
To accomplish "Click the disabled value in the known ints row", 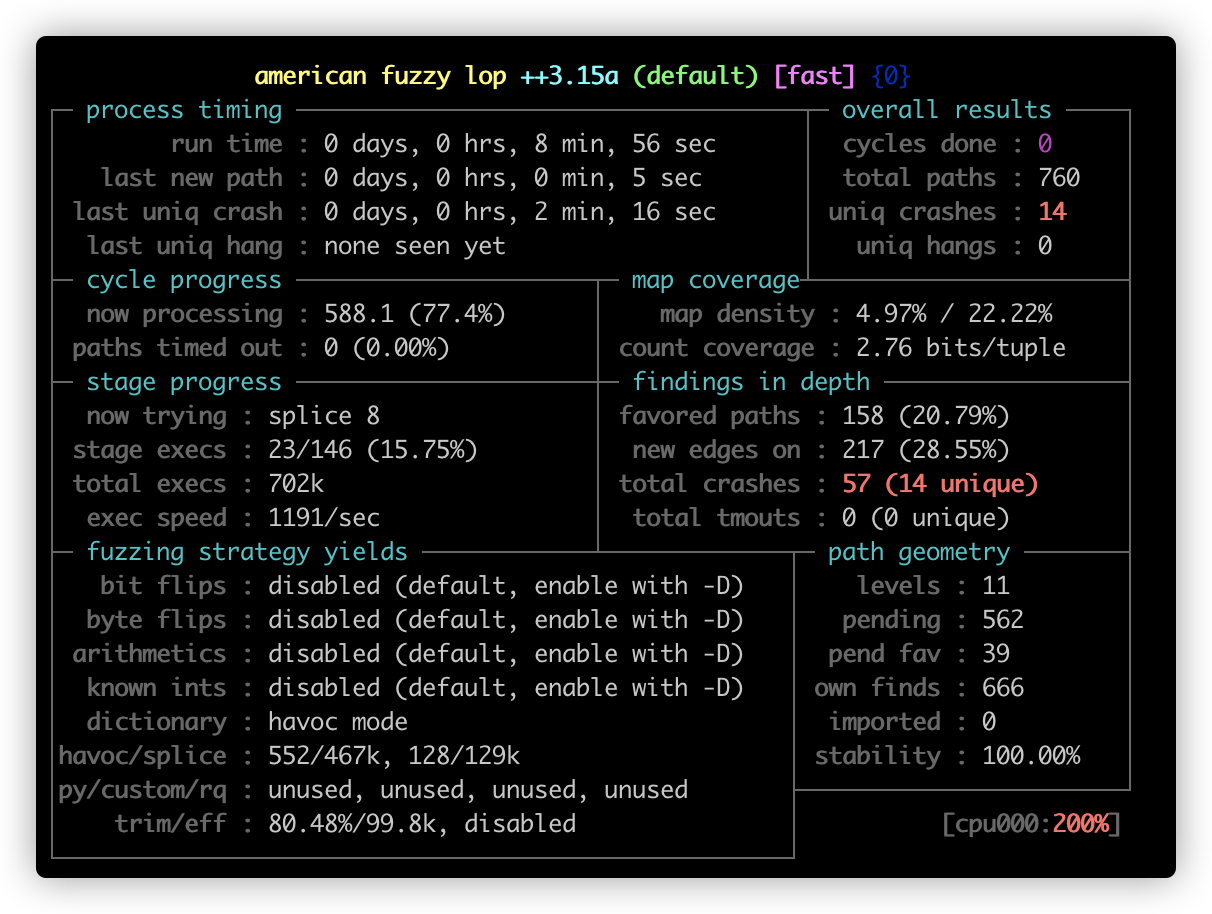I will coord(506,688).
